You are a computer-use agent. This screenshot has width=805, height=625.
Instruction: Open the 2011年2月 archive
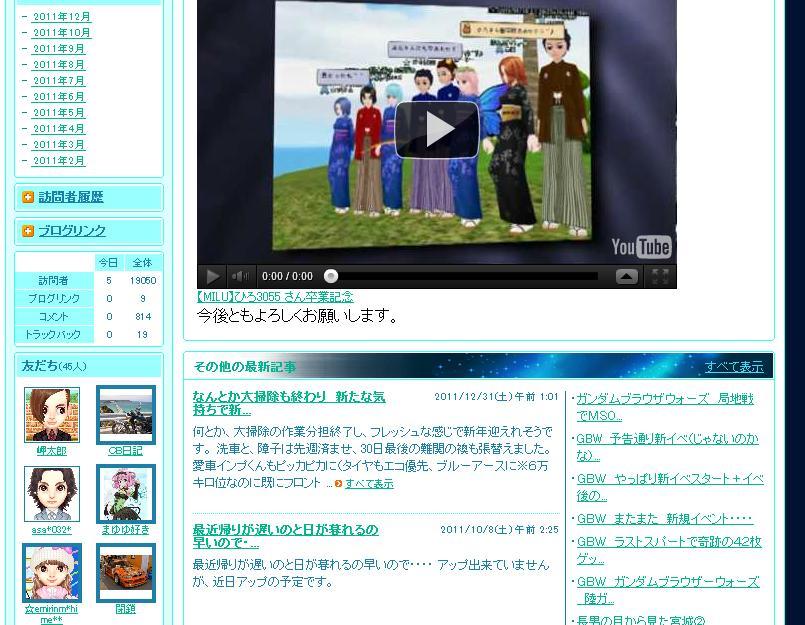click(59, 160)
